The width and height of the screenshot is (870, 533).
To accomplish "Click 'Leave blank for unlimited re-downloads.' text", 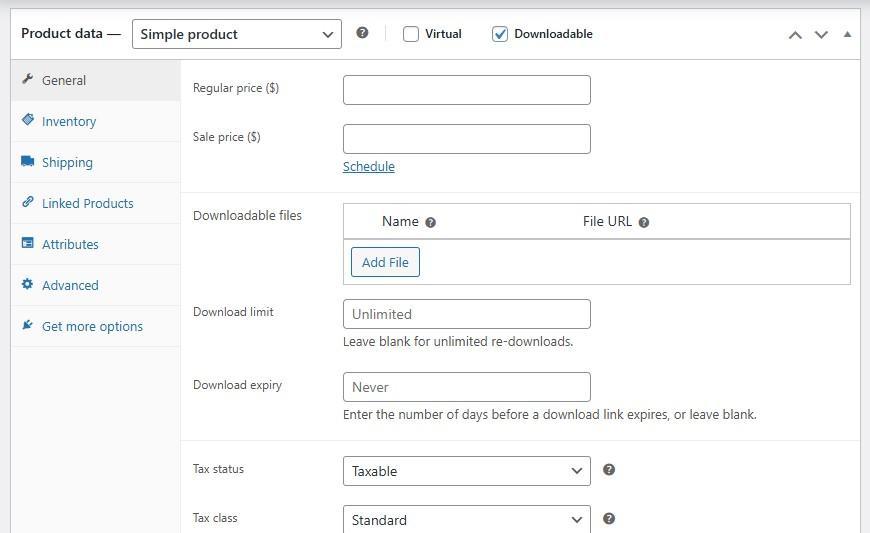I will tap(458, 342).
